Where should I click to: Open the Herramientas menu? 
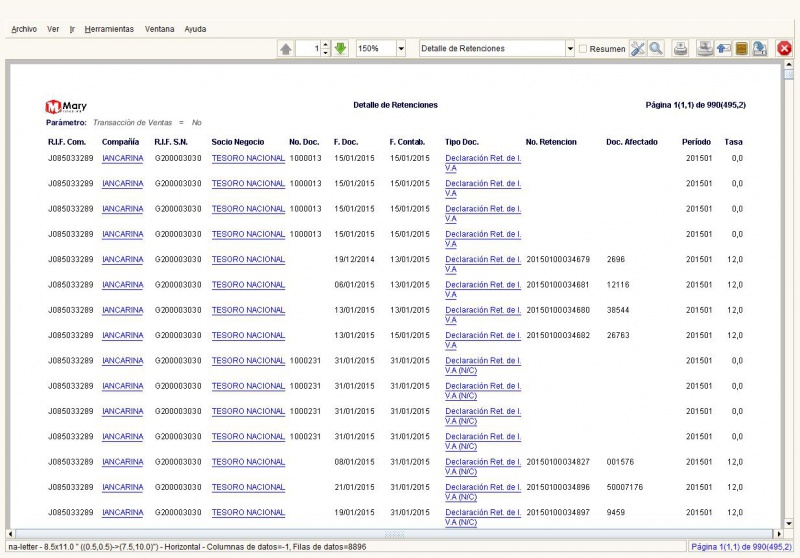109,29
